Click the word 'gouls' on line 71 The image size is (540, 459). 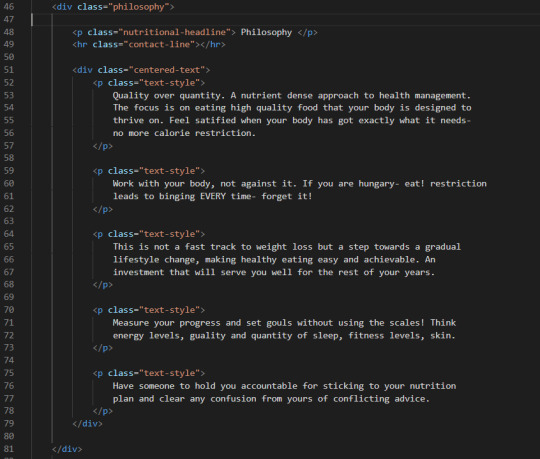point(279,323)
